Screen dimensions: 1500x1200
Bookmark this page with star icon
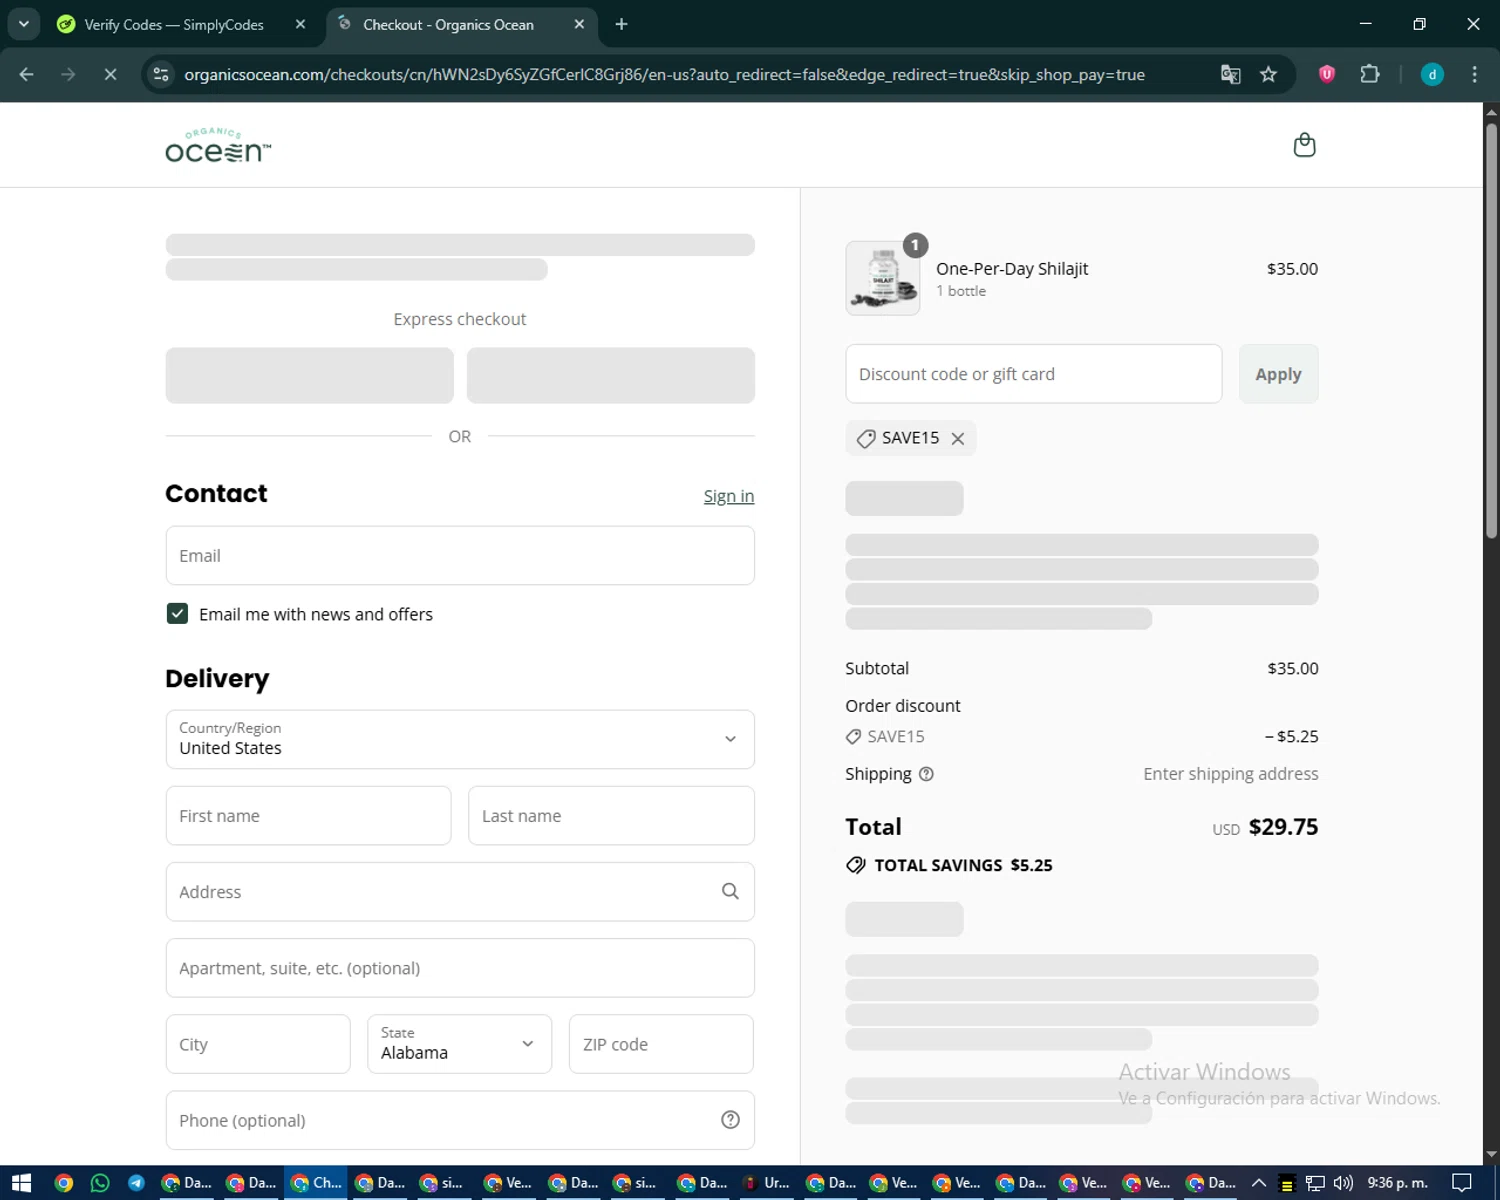(x=1268, y=74)
